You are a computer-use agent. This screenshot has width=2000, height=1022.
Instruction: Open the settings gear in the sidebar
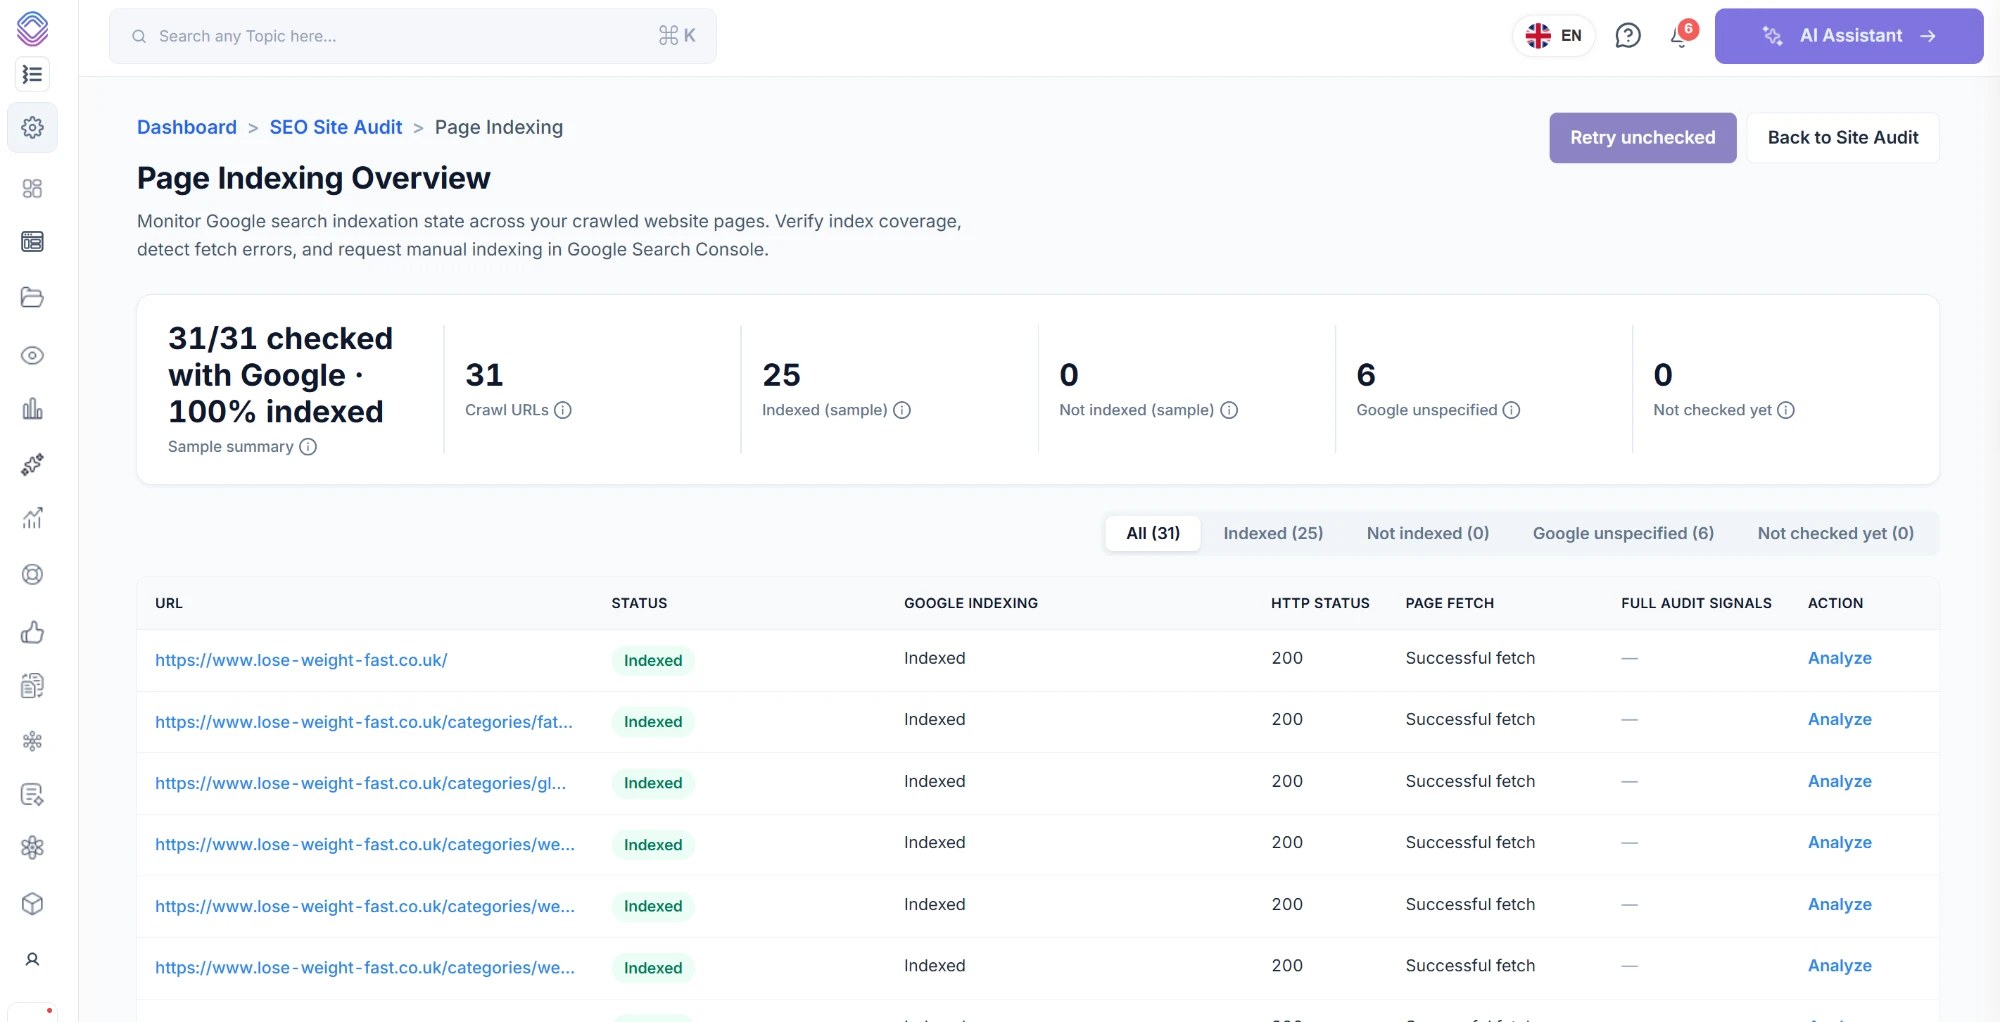click(x=32, y=127)
